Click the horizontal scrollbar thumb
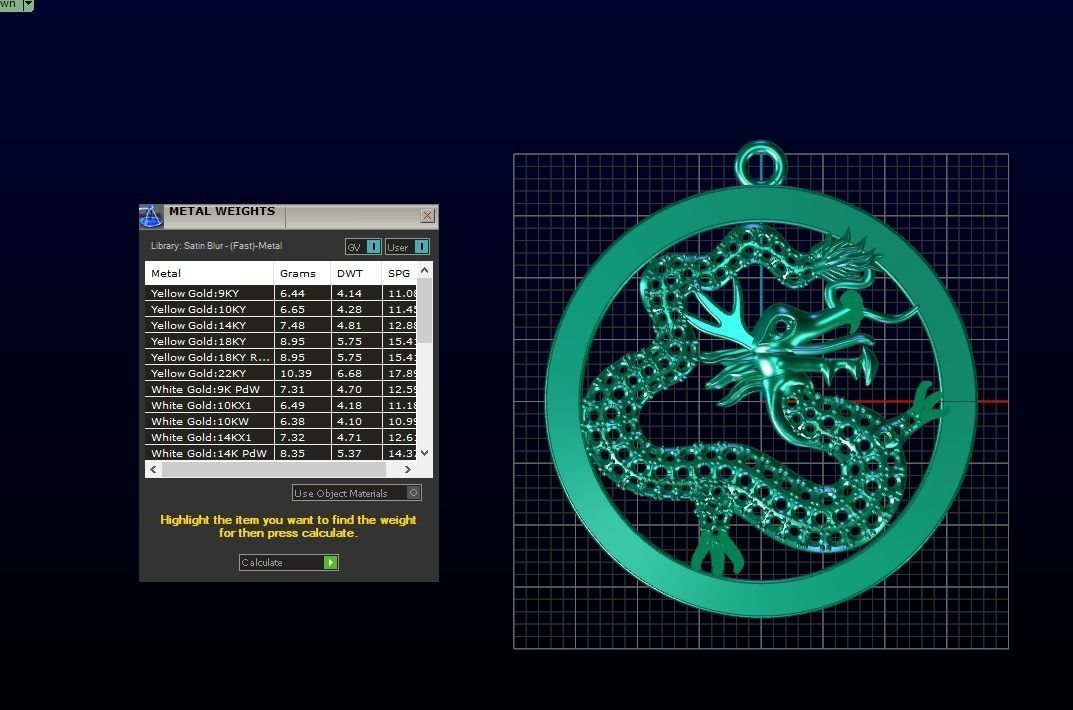This screenshot has width=1073, height=710. [x=274, y=469]
